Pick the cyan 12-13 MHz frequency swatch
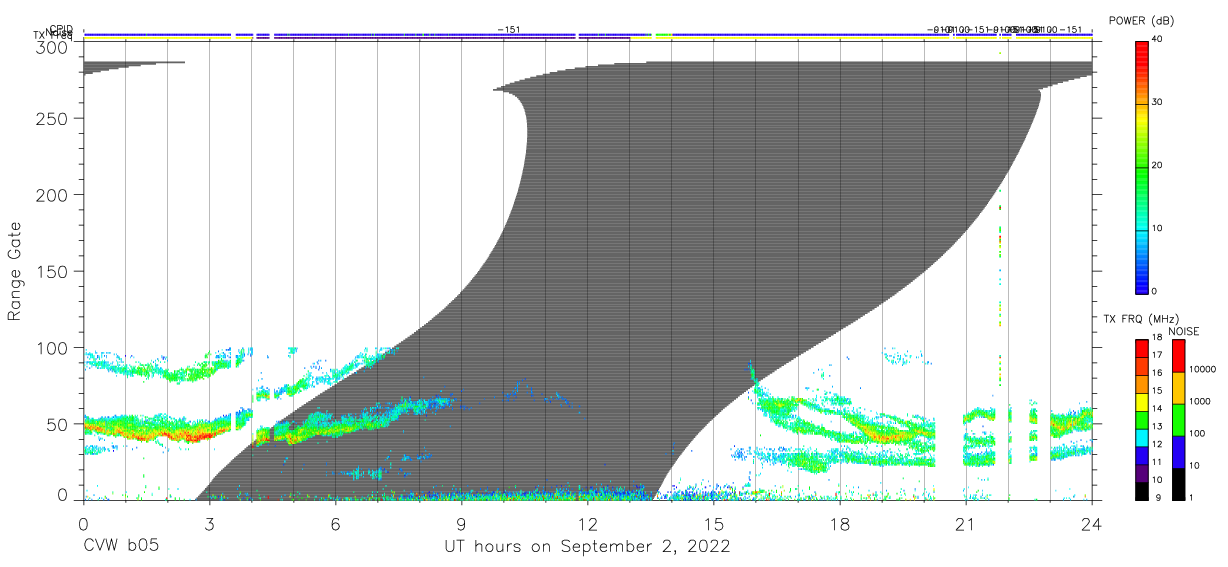The image size is (1228, 567). (x=1141, y=438)
